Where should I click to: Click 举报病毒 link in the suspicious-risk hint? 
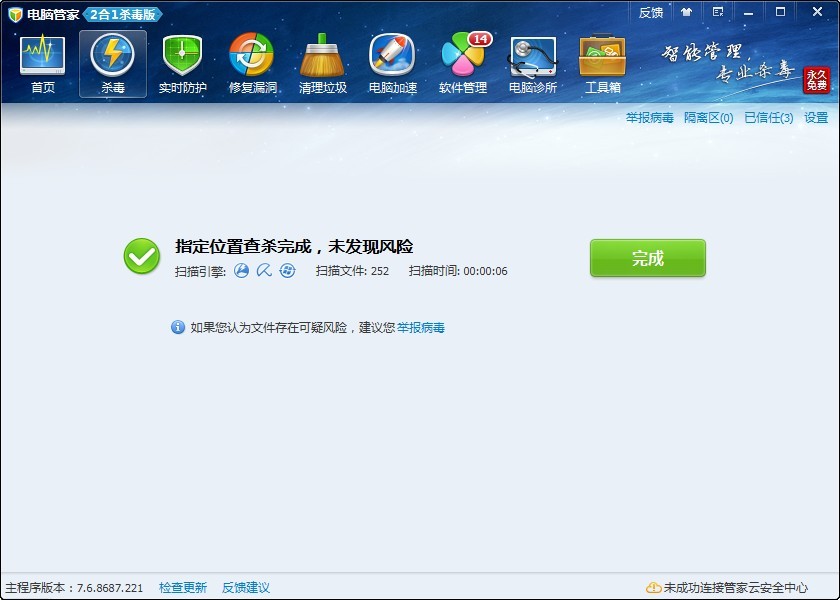421,327
